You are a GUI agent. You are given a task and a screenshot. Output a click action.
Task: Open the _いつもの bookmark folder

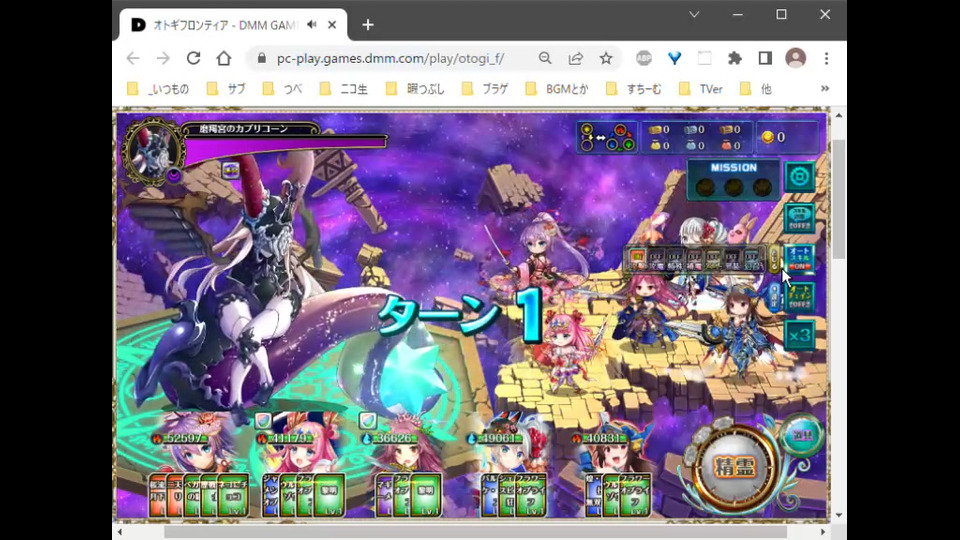coord(158,89)
